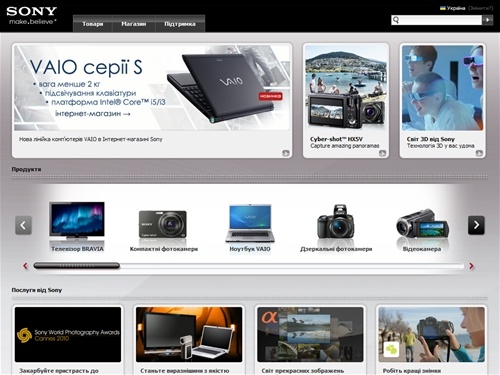Image resolution: width=500 pixels, height=375 pixels.
Task: Click the Capture amazing panoramas text
Action: pyautogui.click(x=345, y=146)
